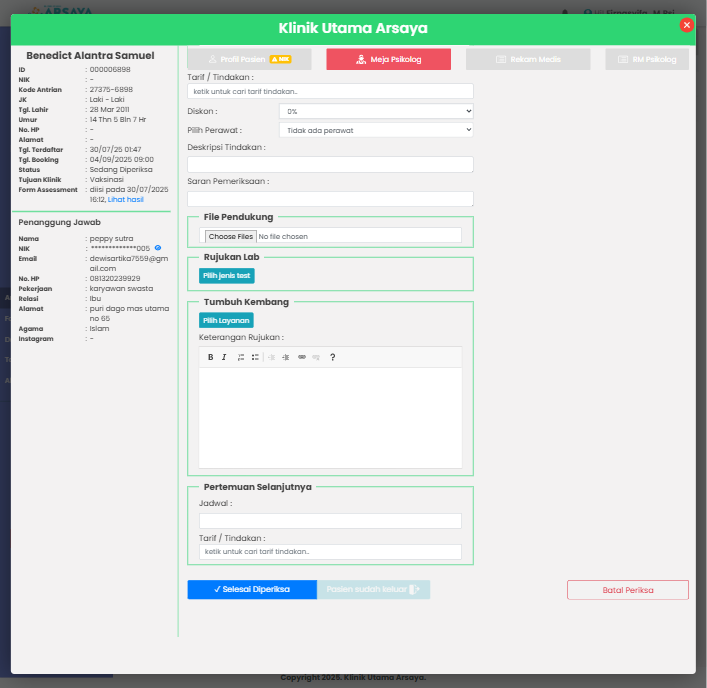Viewport: 707px width, 688px height.
Task: Insert bulleted list in editor toolbar
Action: click(x=255, y=357)
